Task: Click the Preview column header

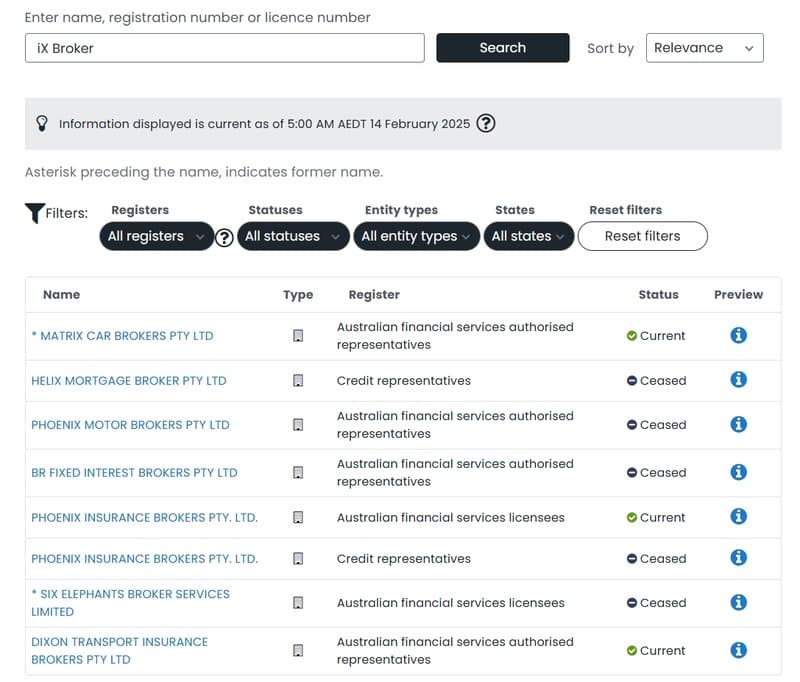Action: 738,294
